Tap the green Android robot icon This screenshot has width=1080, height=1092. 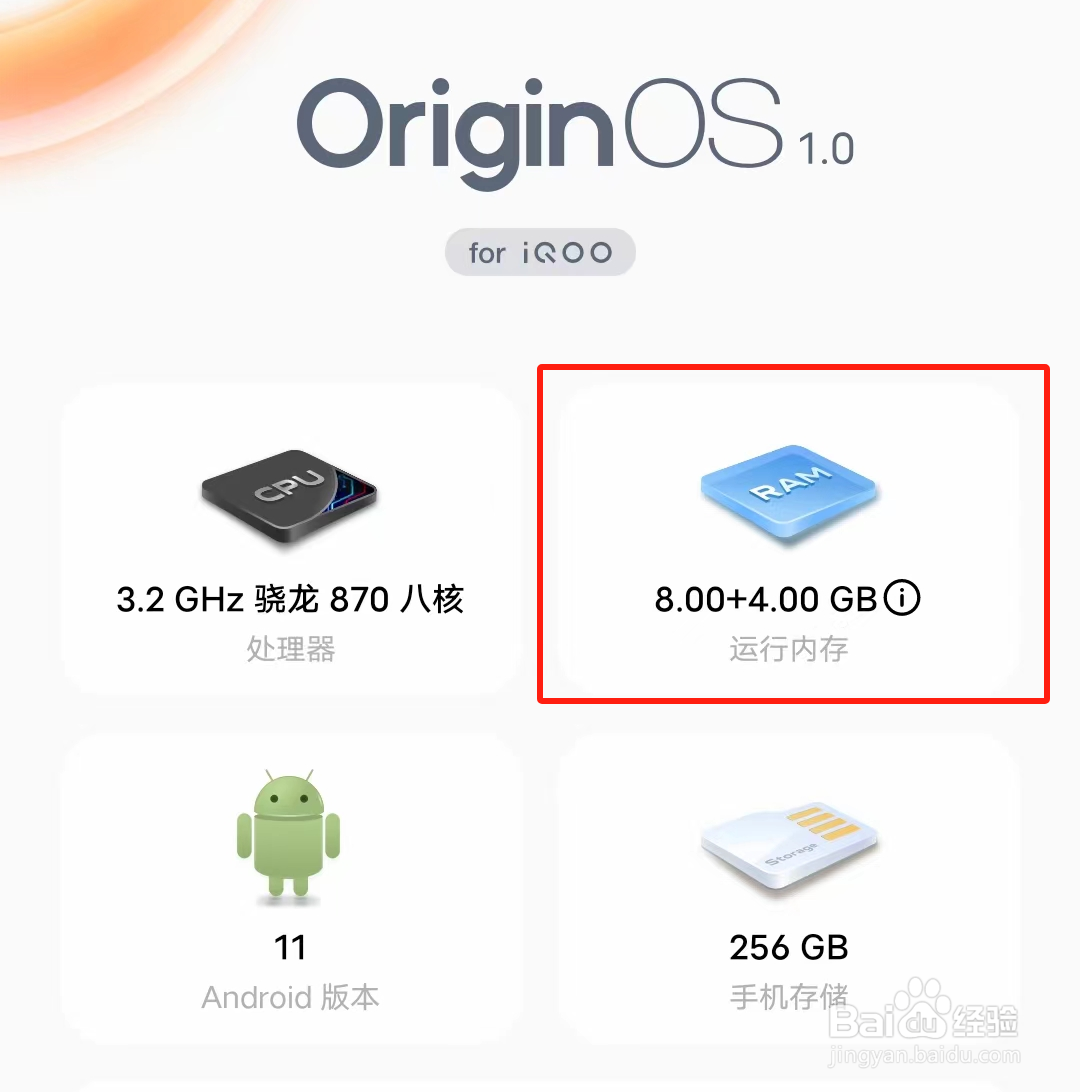point(288,834)
